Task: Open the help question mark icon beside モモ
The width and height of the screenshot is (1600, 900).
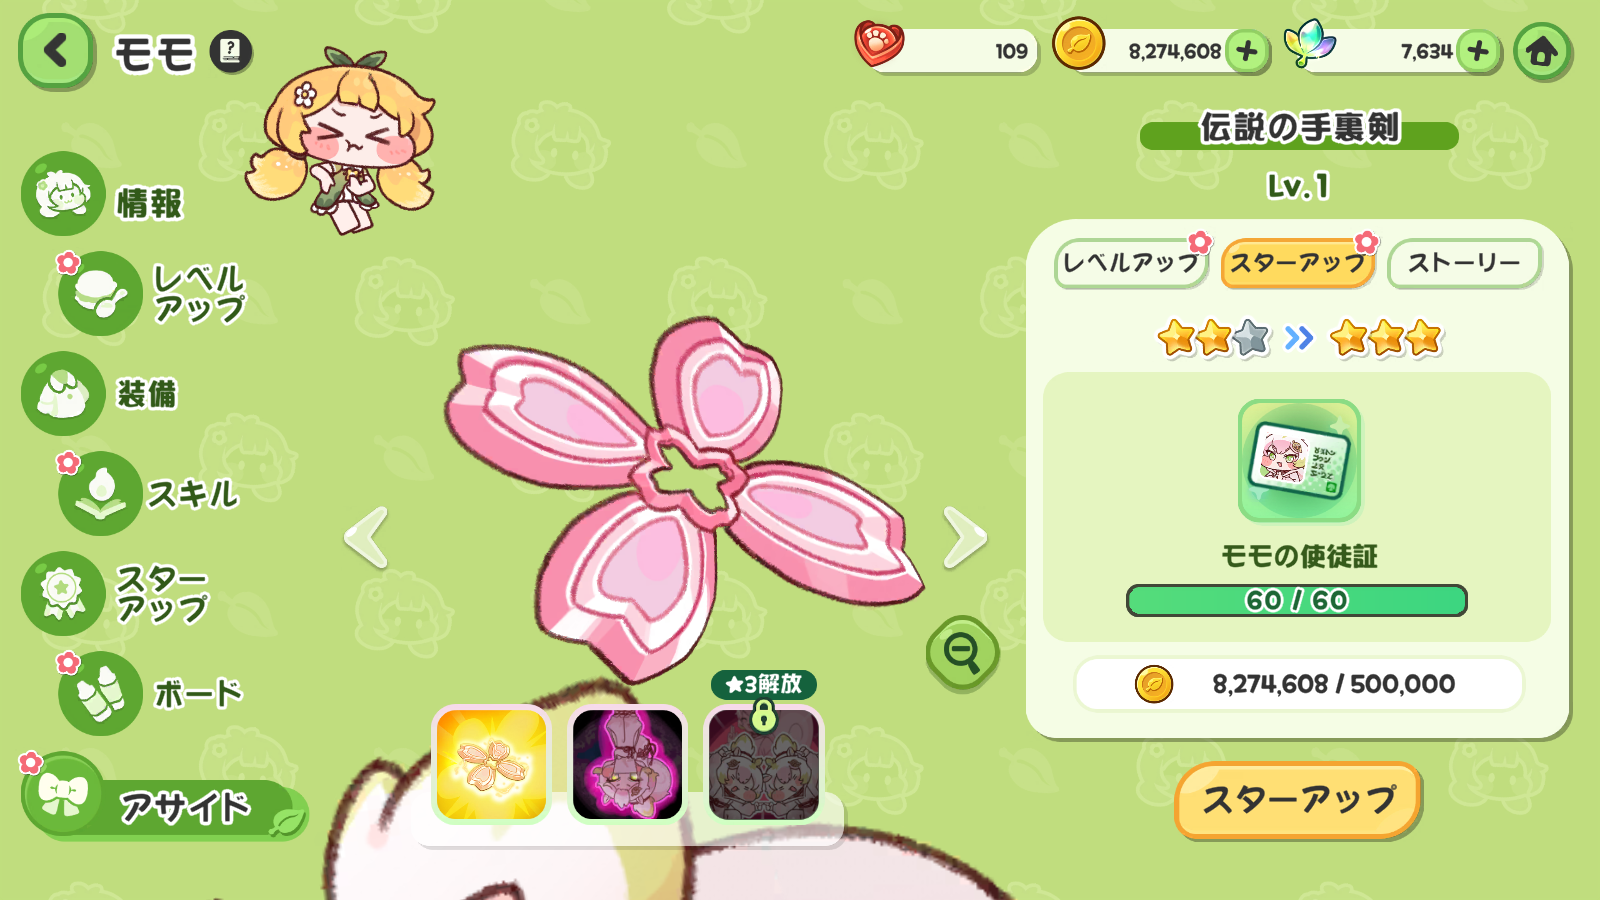Action: coord(231,51)
